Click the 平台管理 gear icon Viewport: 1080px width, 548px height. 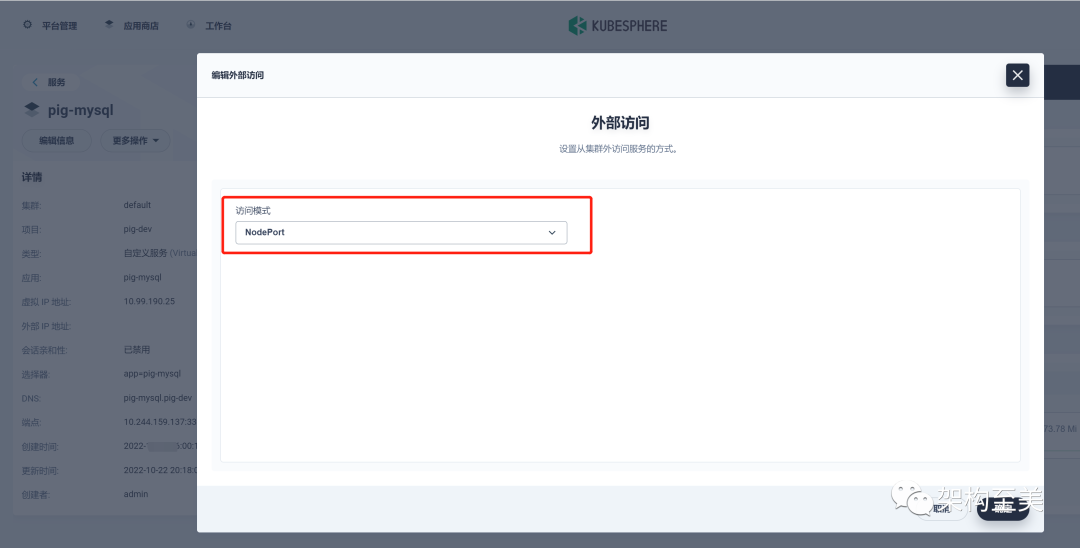click(x=28, y=25)
